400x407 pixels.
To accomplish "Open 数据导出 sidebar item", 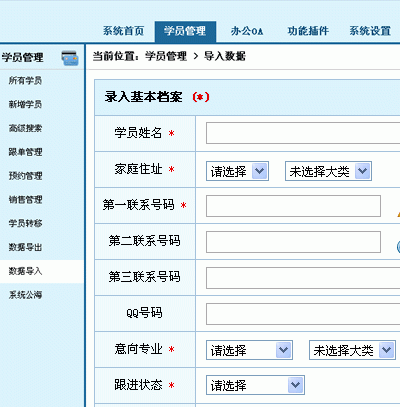I will point(25,247).
